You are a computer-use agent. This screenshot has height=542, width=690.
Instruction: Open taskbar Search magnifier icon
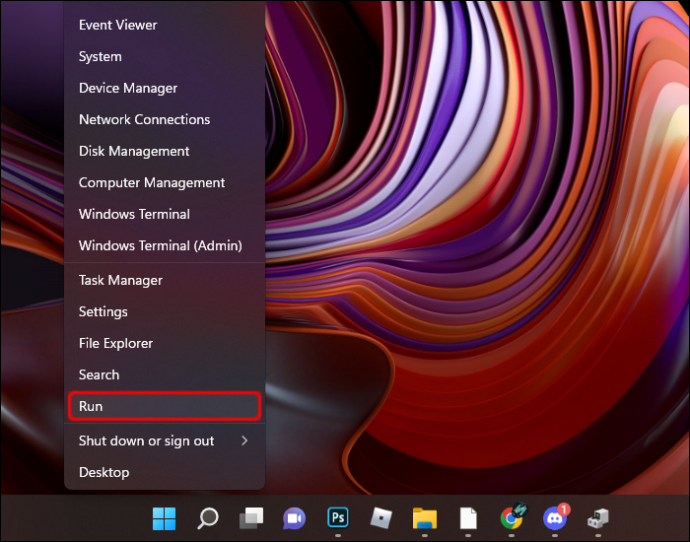(207, 518)
